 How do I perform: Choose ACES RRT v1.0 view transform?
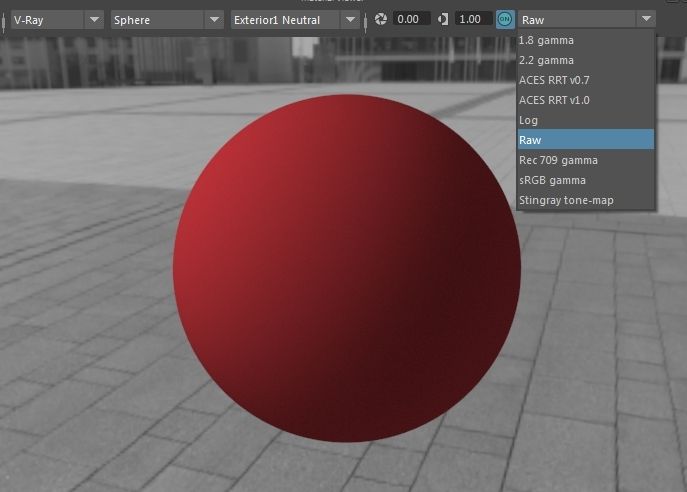pos(586,100)
